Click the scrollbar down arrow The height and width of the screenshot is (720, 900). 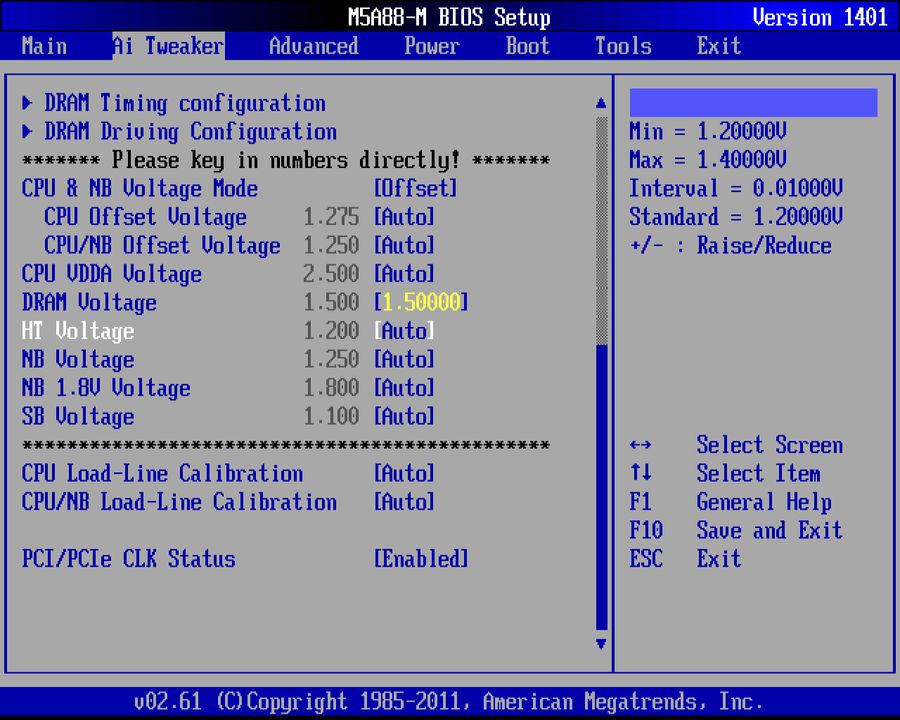coord(601,644)
